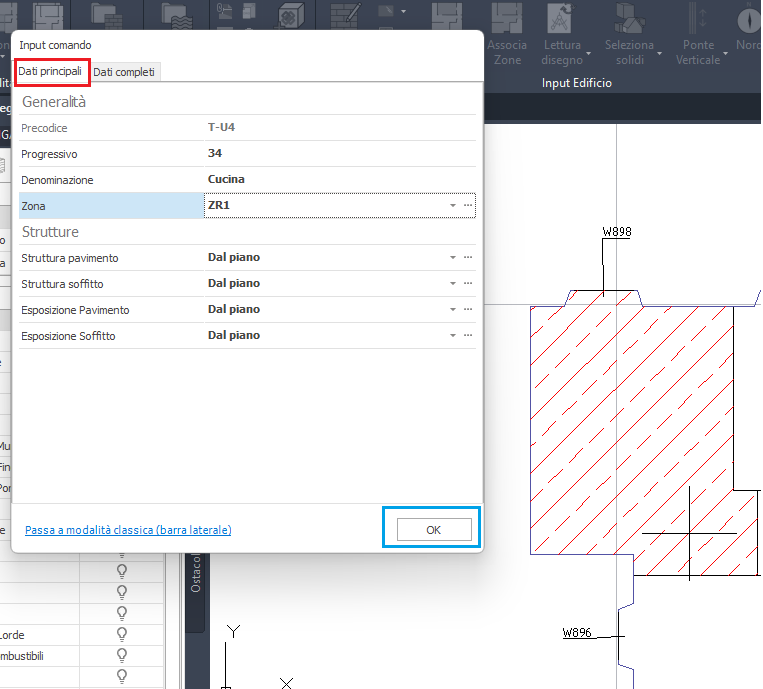Toggle the lightbulb just above the Lorde row
Image resolution: width=763 pixels, height=689 pixels.
coord(123,613)
